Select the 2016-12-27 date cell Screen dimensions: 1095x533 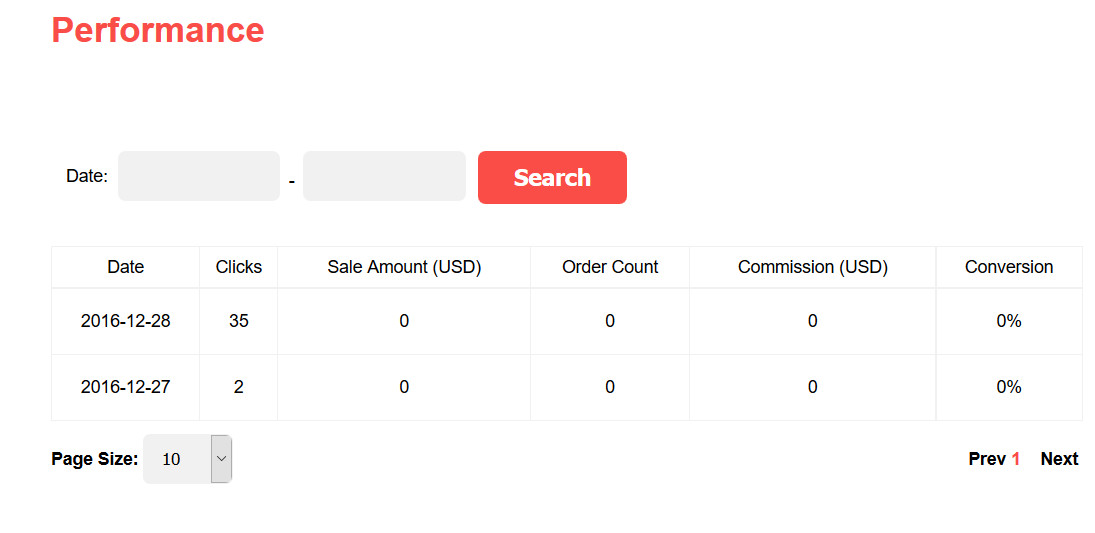pyautogui.click(x=126, y=387)
